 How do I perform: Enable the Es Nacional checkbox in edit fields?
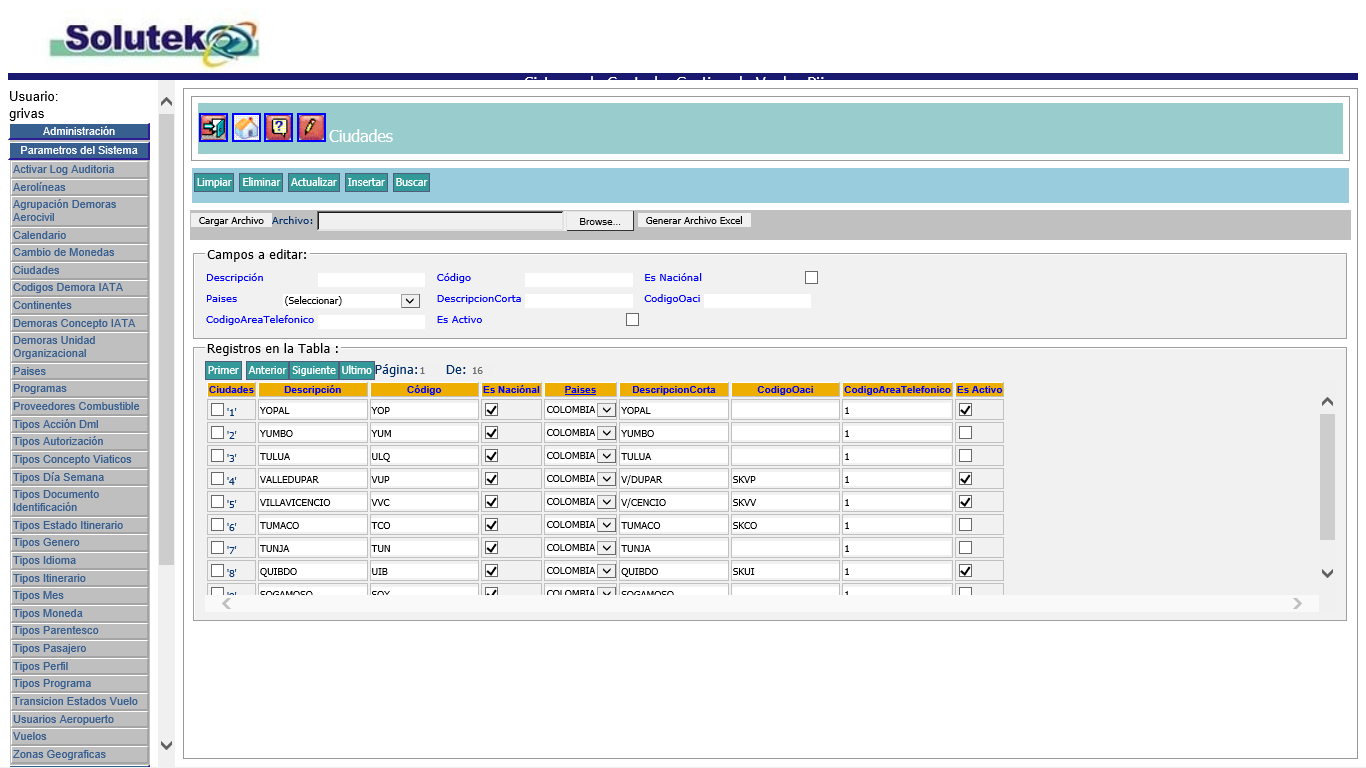(811, 278)
